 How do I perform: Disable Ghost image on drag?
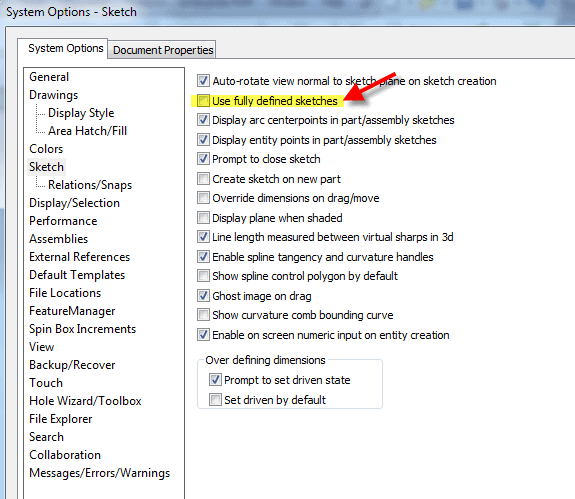coord(203,296)
